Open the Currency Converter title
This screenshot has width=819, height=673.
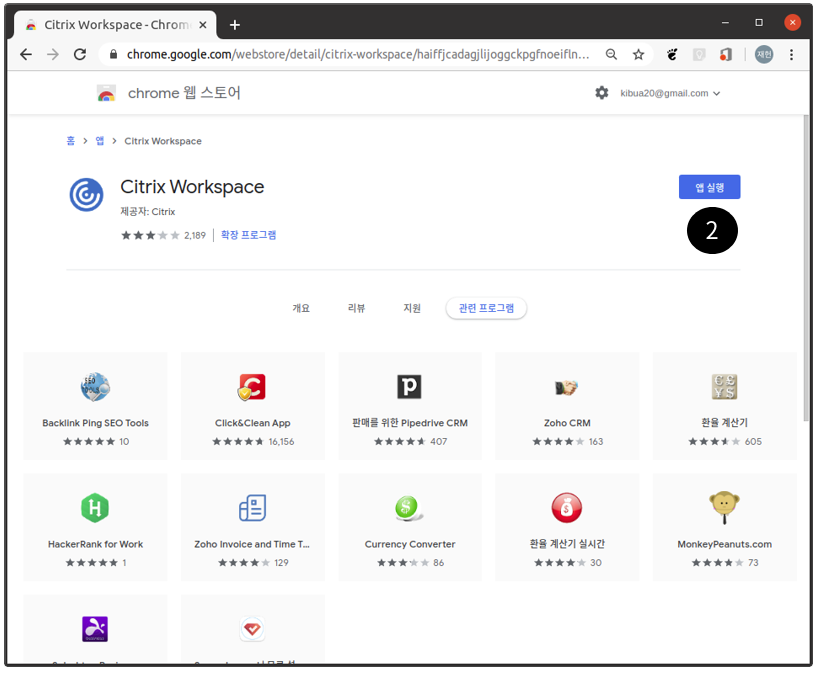click(x=410, y=544)
